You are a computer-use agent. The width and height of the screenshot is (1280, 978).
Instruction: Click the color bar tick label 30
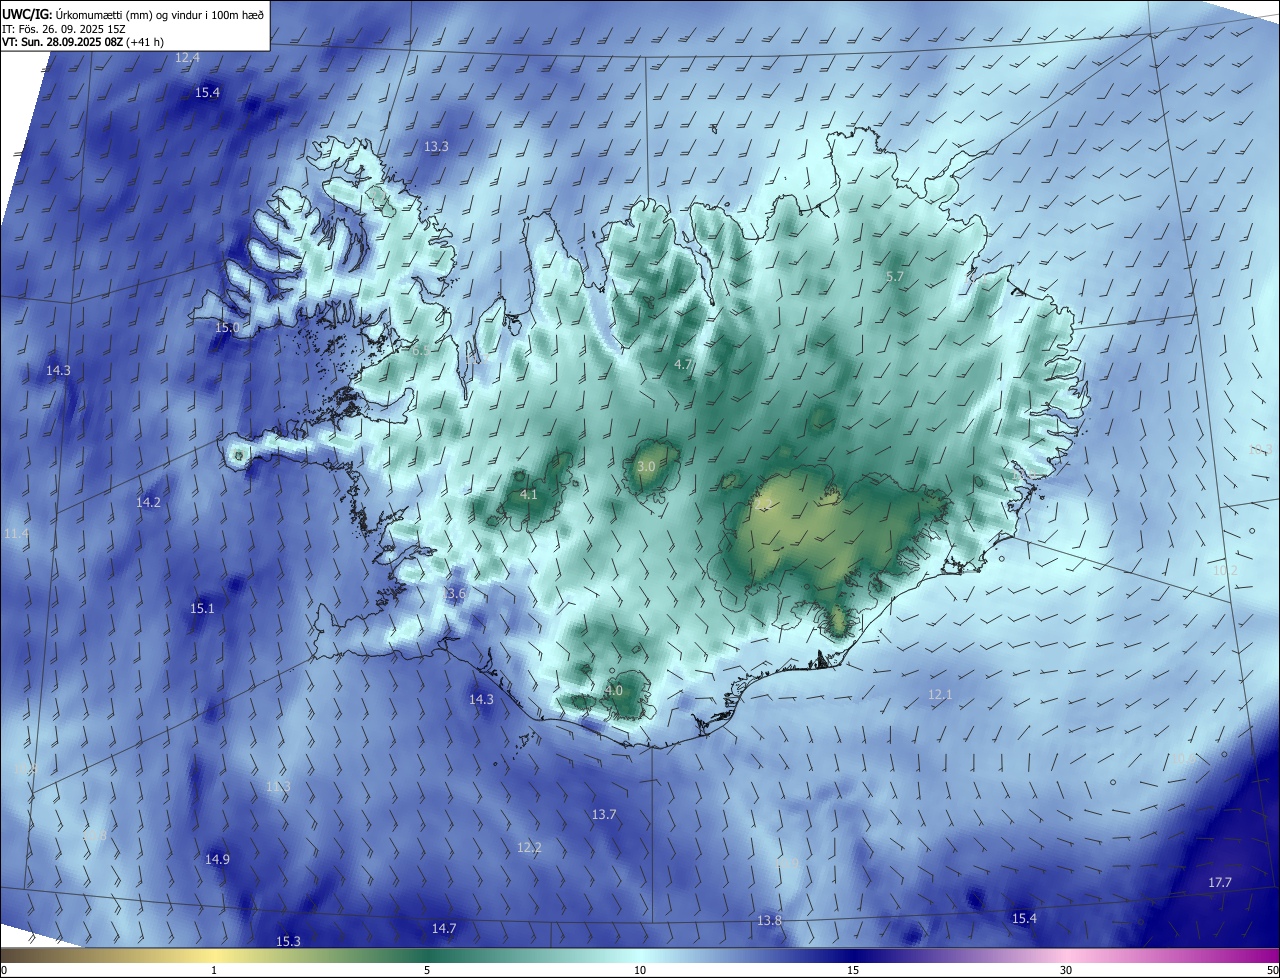1066,970
